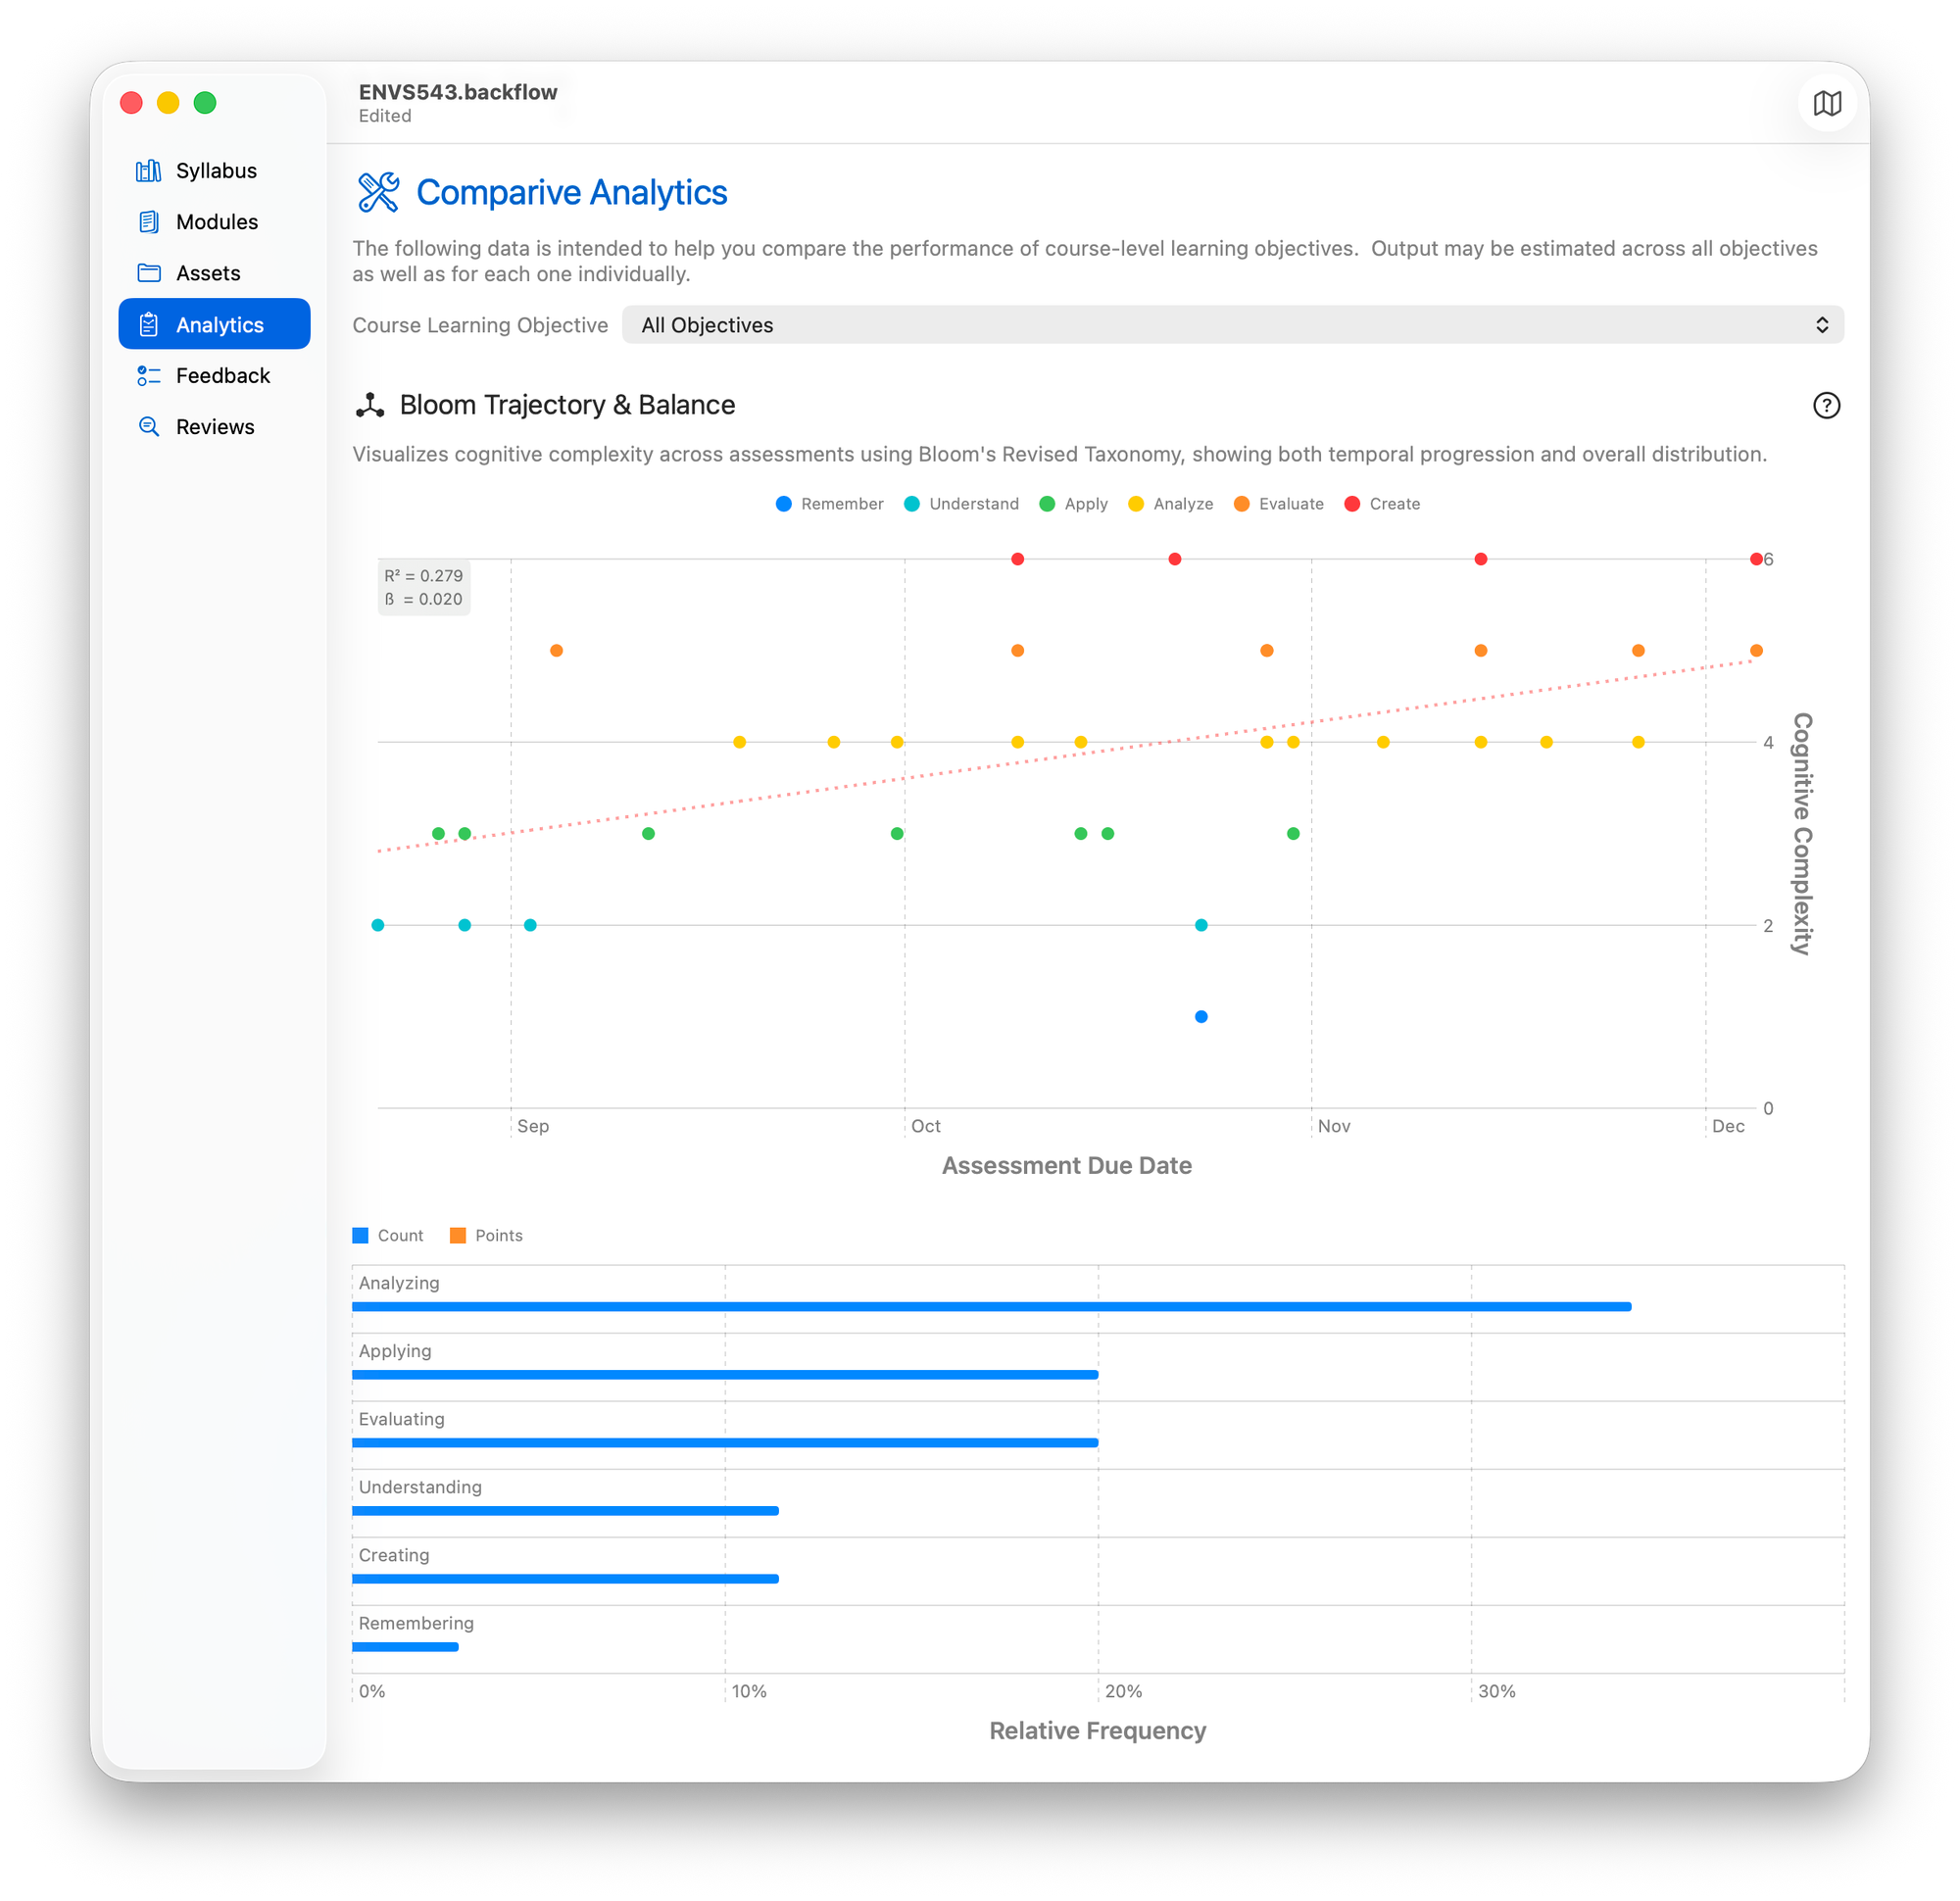Click the Analyzing frequency bar
The height and width of the screenshot is (1901, 1960).
(x=990, y=1307)
